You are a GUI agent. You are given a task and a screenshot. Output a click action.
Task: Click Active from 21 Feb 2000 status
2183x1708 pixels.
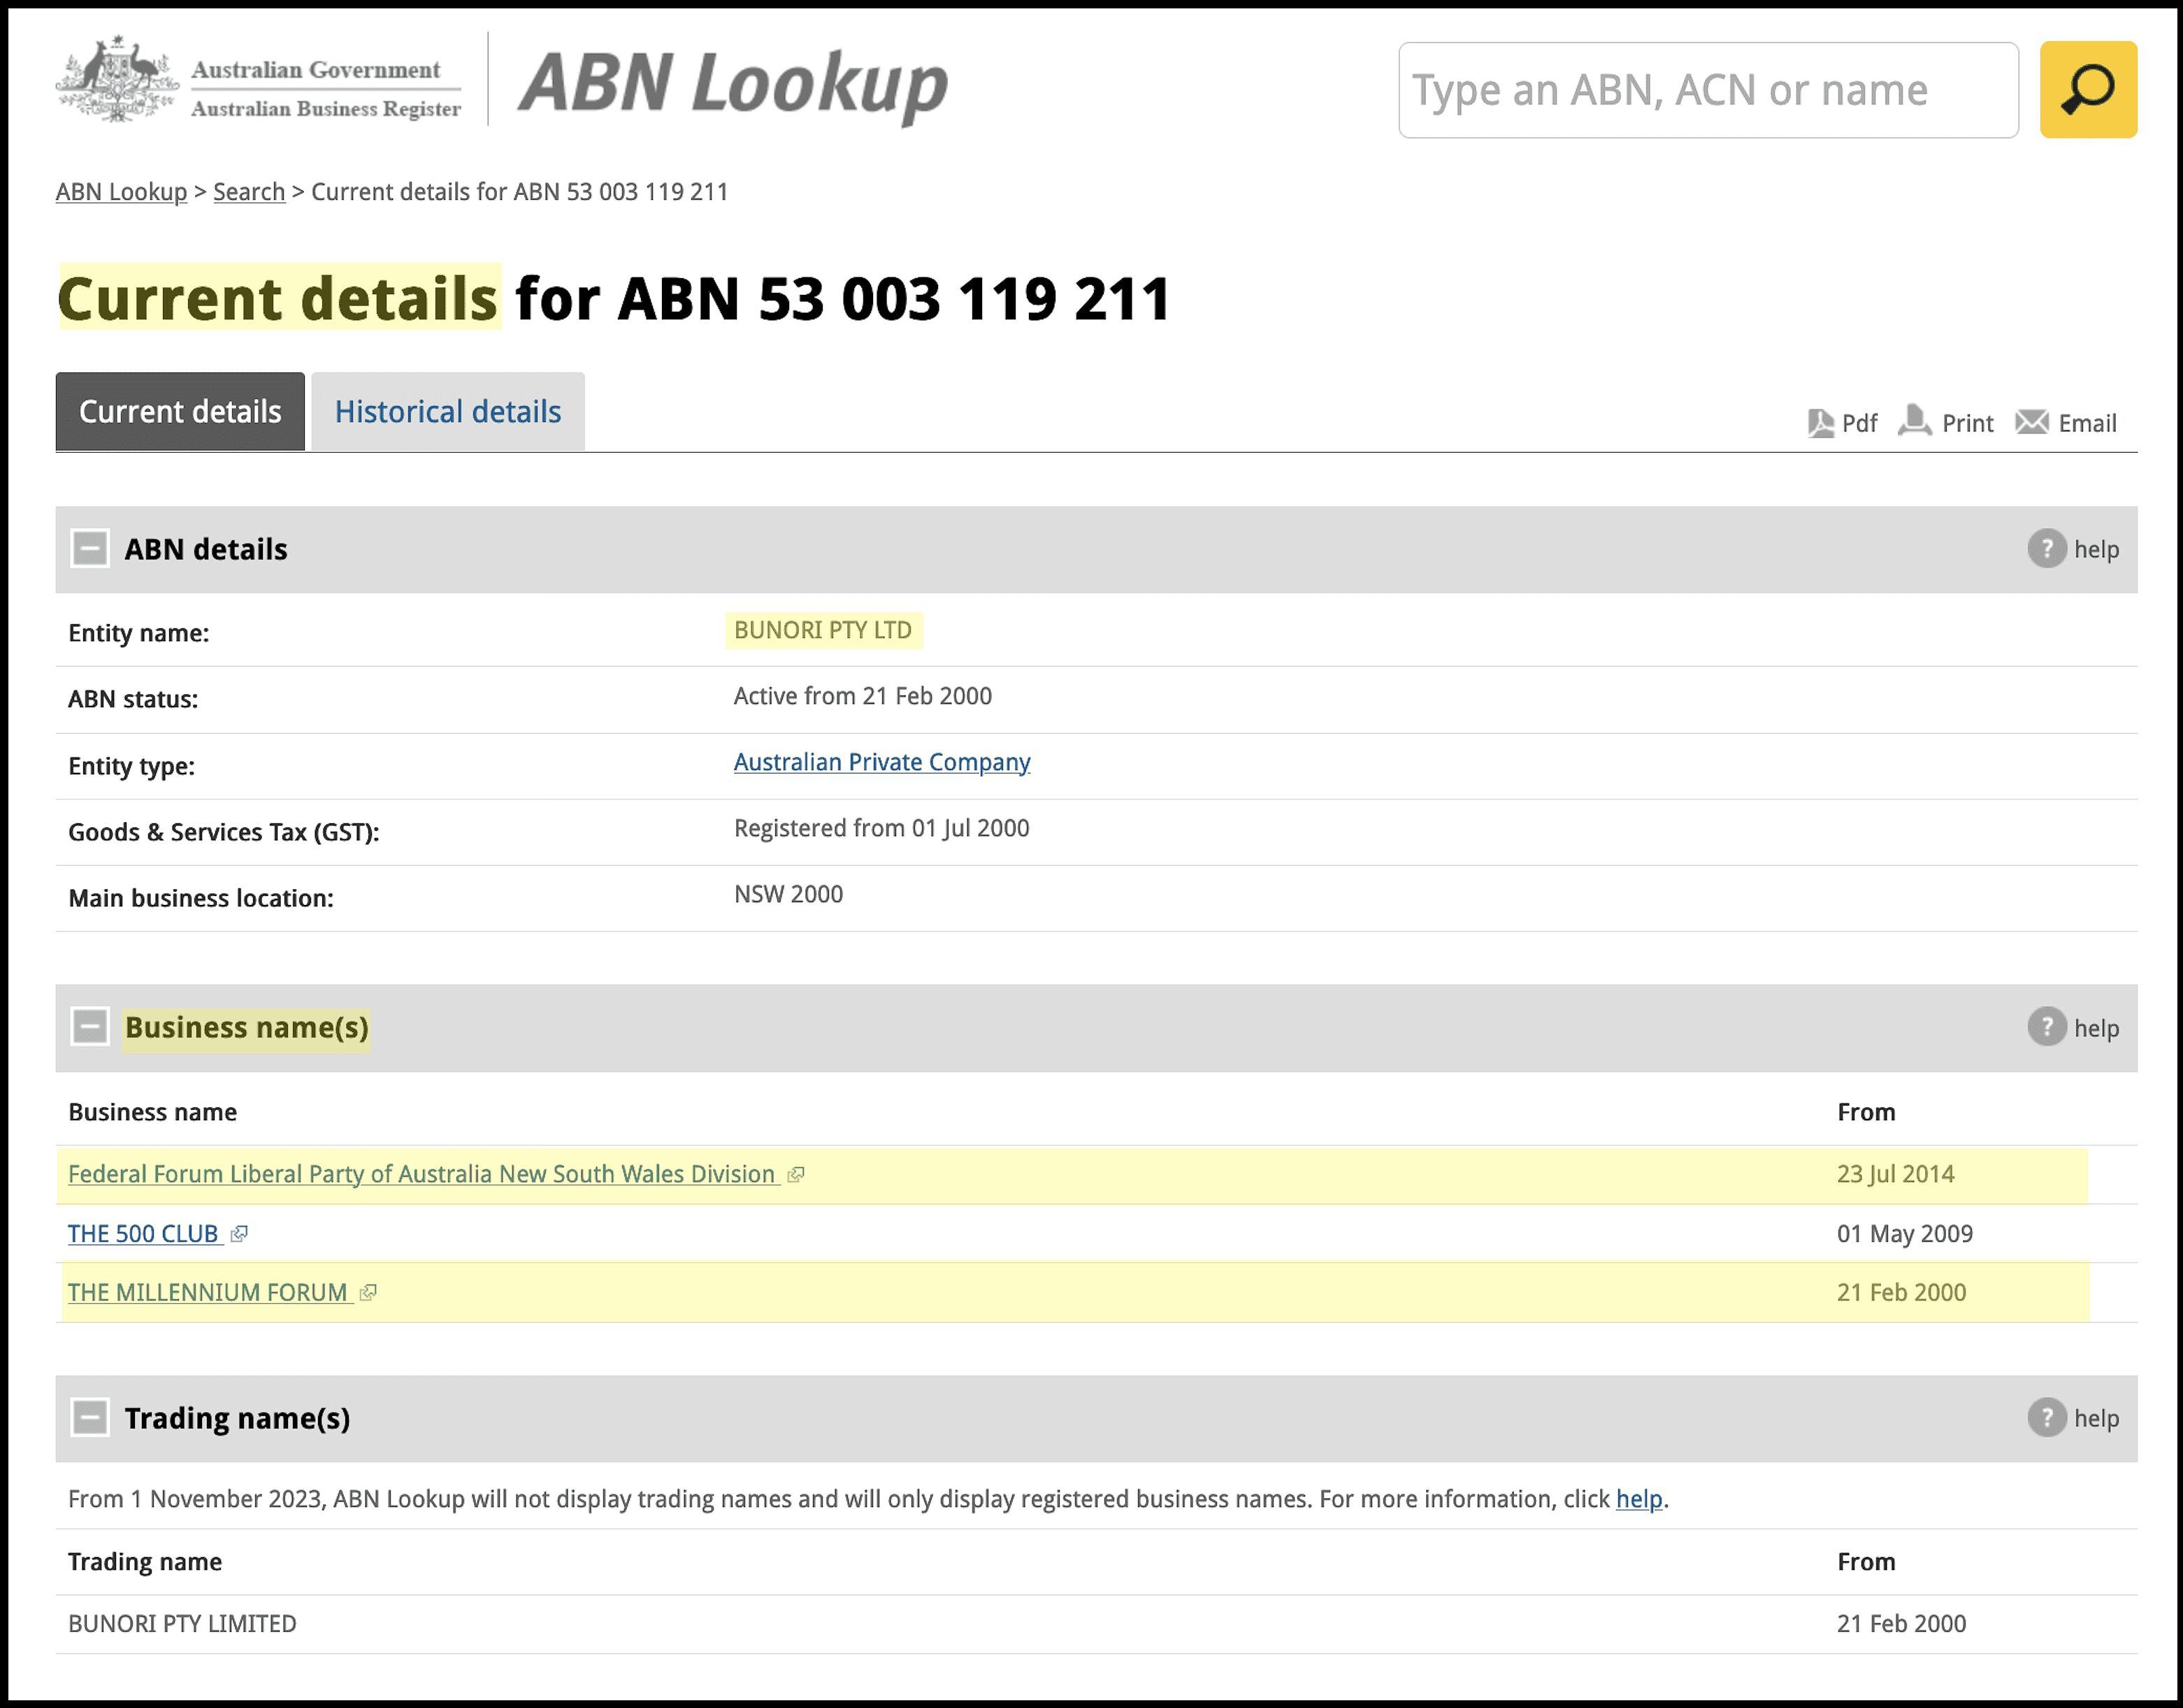point(863,696)
